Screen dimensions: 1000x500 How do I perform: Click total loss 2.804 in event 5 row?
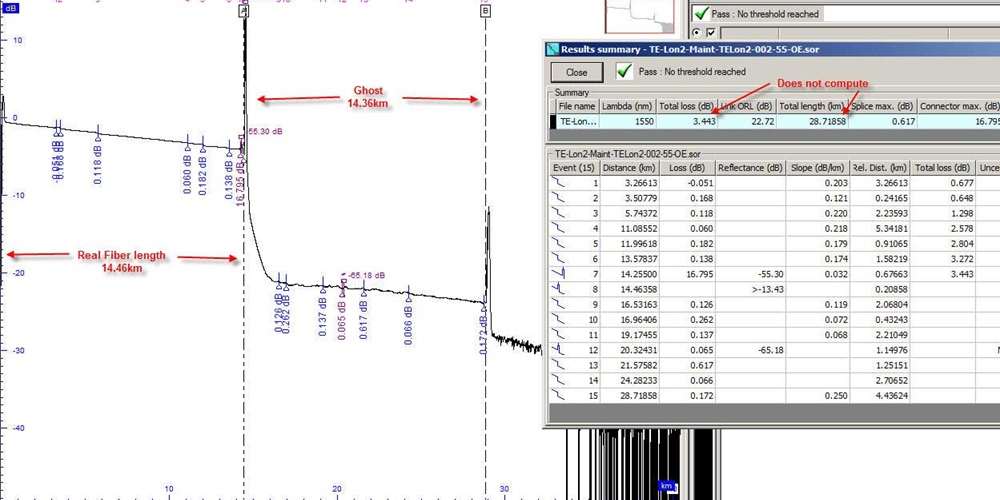pos(943,244)
